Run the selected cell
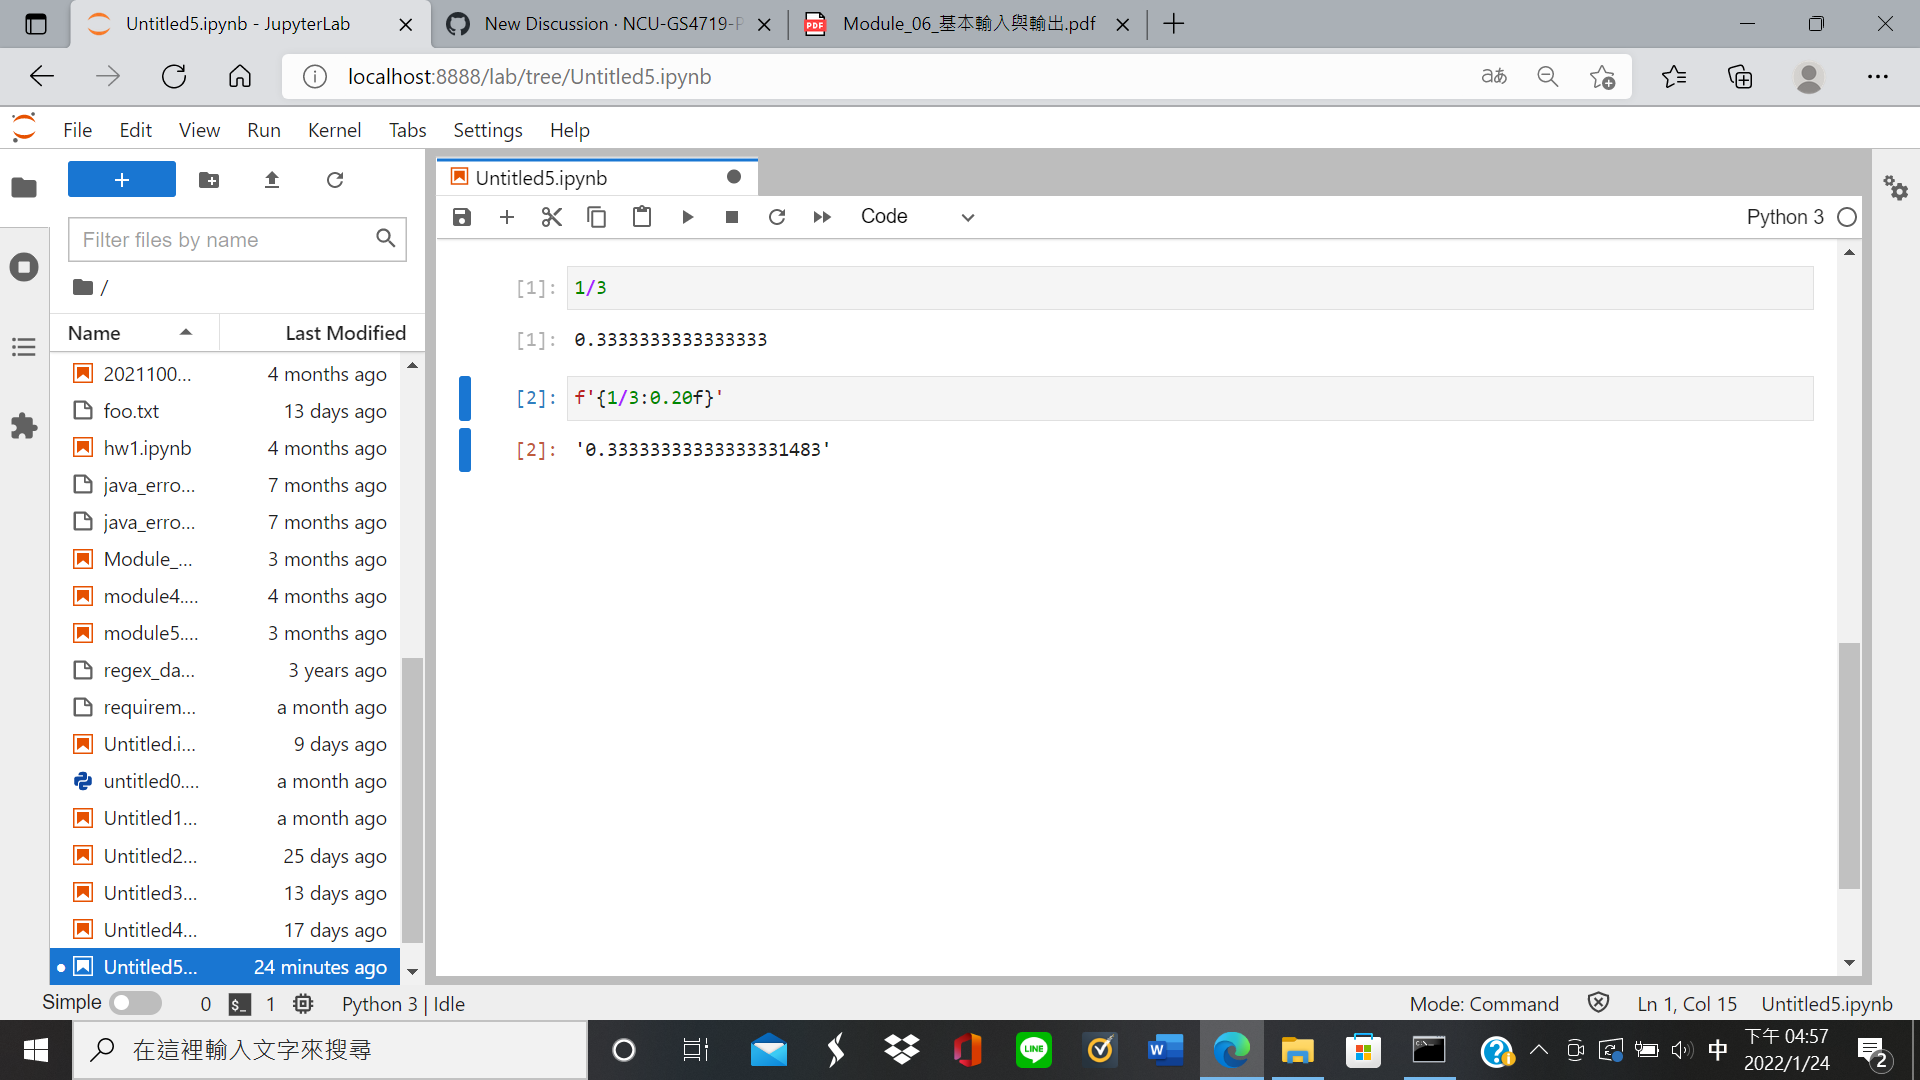This screenshot has height=1080, width=1920. (687, 216)
